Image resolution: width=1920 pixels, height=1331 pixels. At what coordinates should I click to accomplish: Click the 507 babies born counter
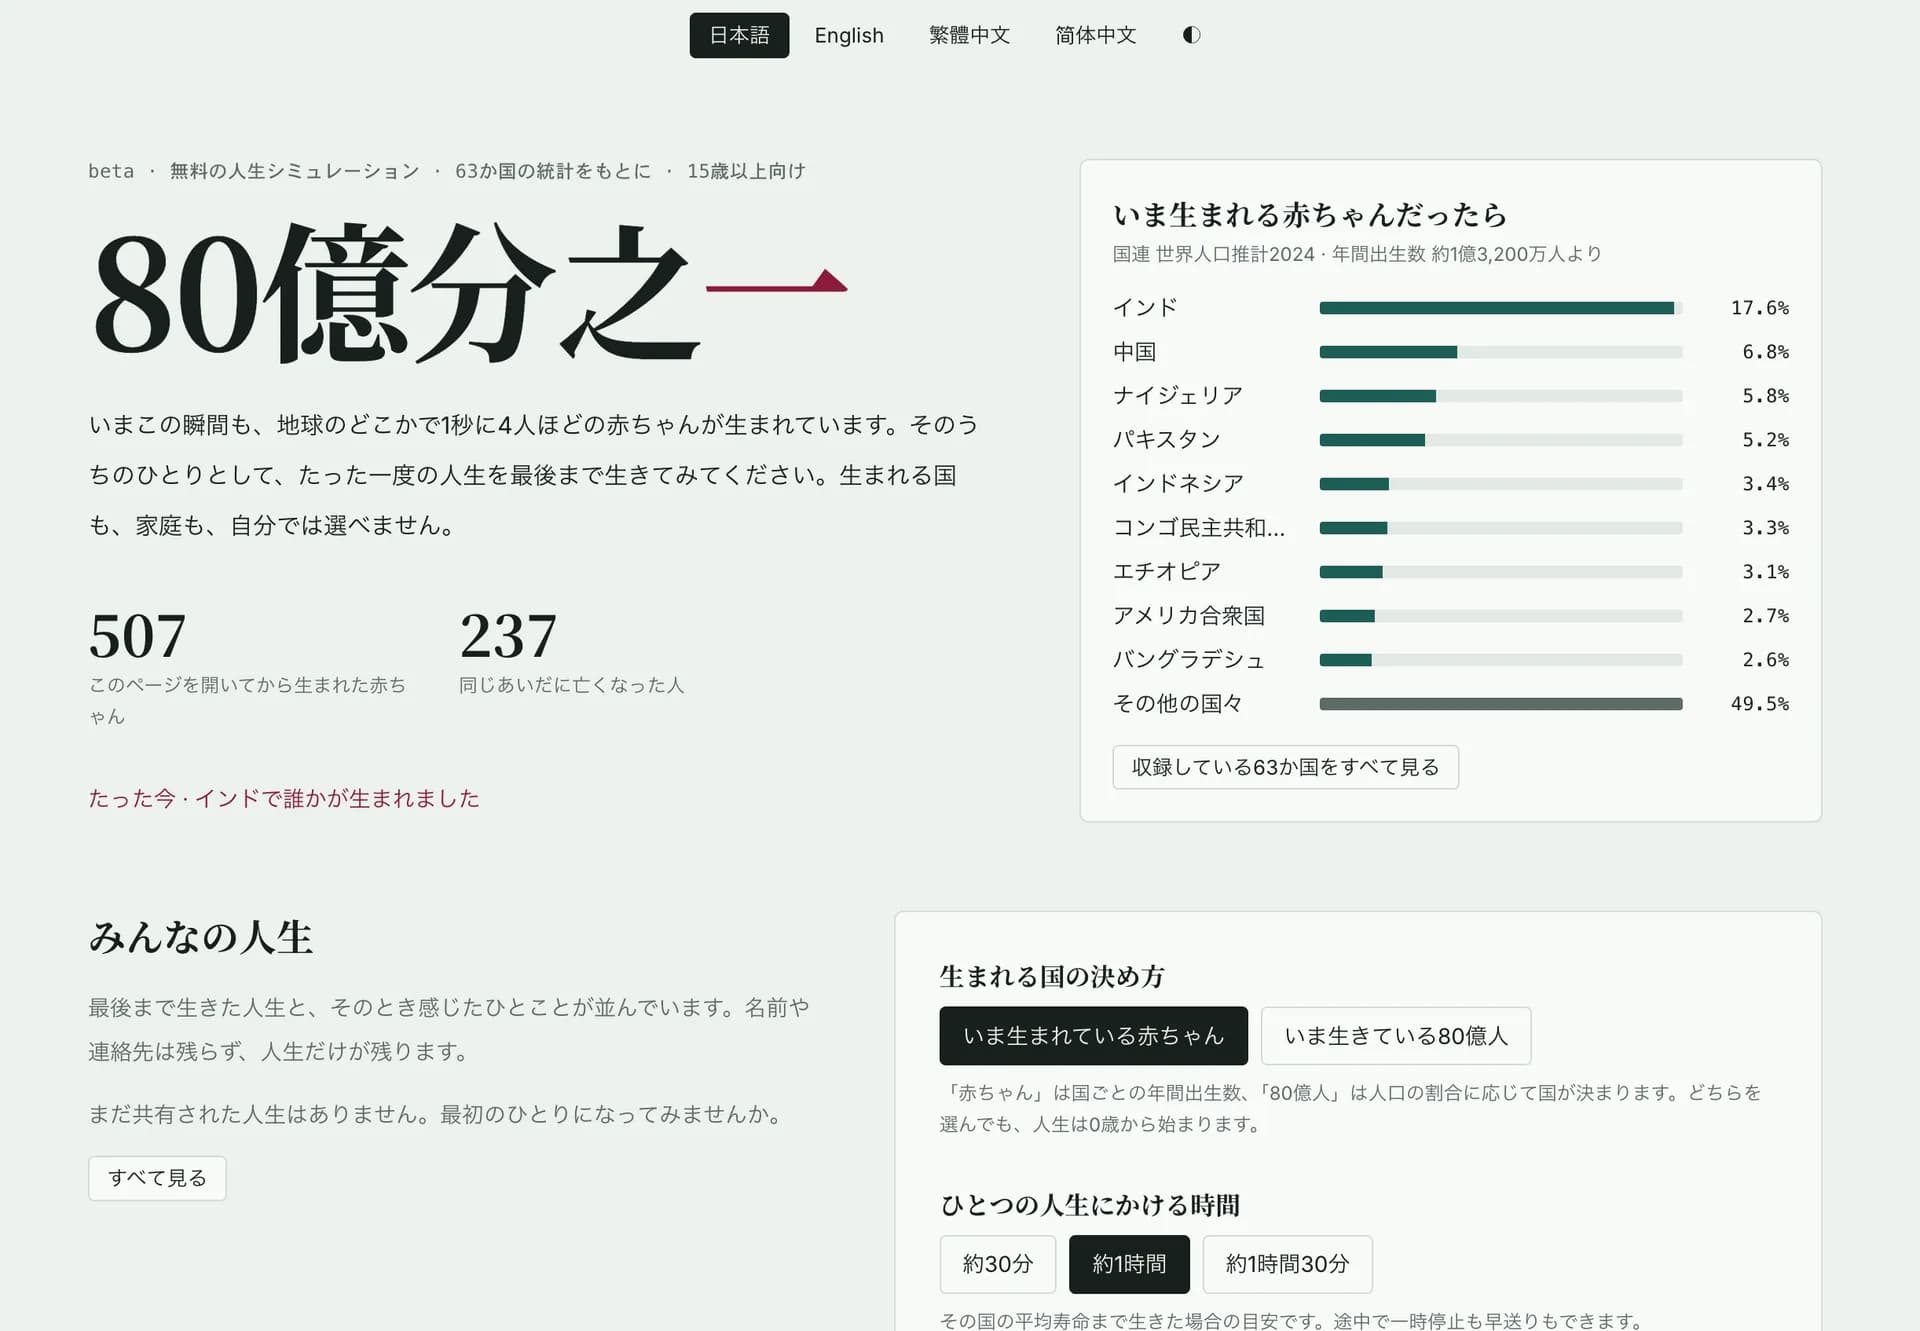[137, 636]
